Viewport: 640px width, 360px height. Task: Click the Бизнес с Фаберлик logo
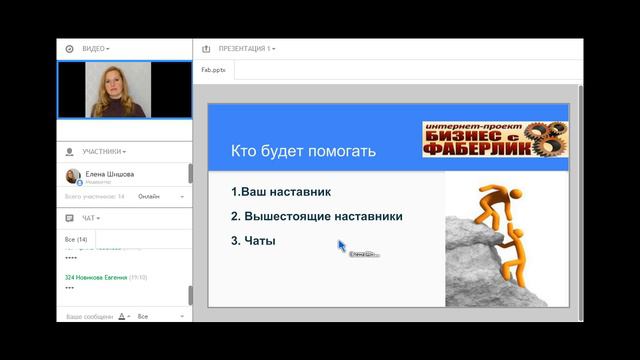click(x=495, y=139)
